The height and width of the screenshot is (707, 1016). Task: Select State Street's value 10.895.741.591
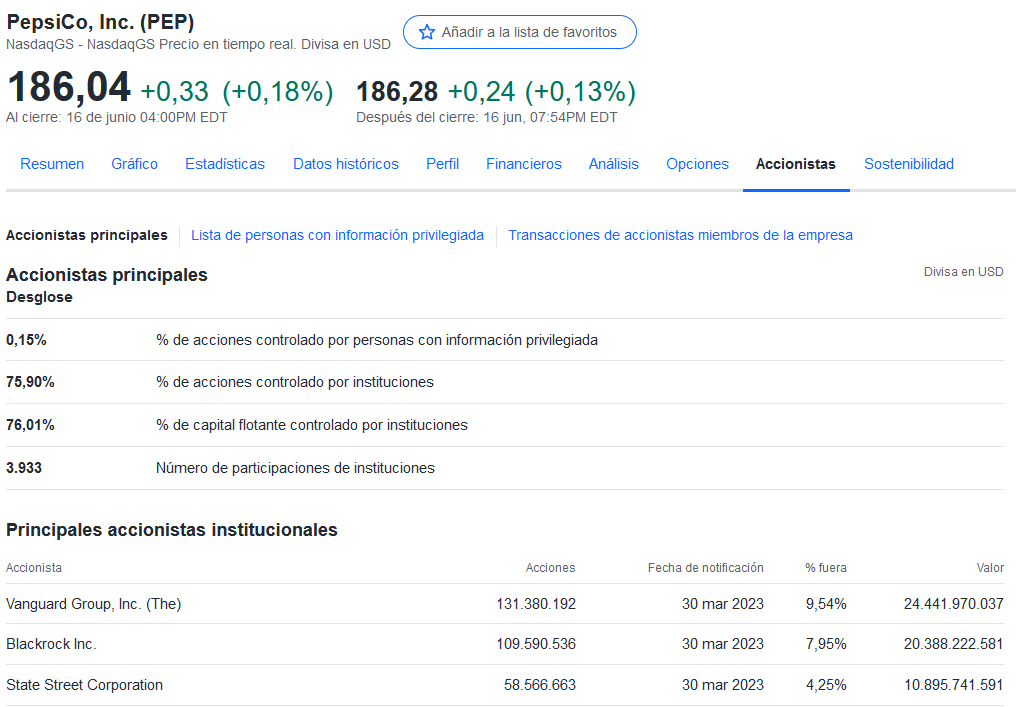[954, 685]
